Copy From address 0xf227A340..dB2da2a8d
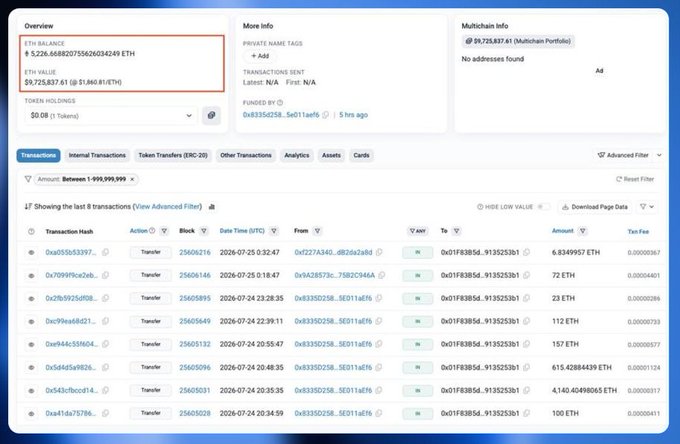The width and height of the screenshot is (680, 444). (379, 252)
